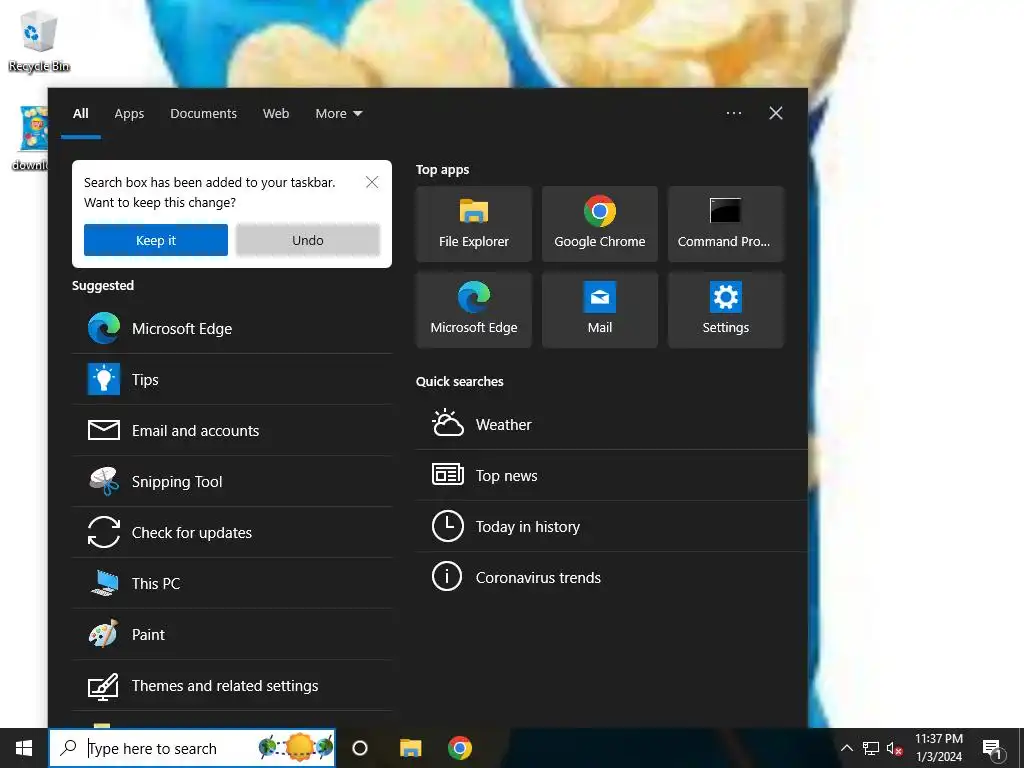
Task: Open This PC
Action: pos(232,583)
